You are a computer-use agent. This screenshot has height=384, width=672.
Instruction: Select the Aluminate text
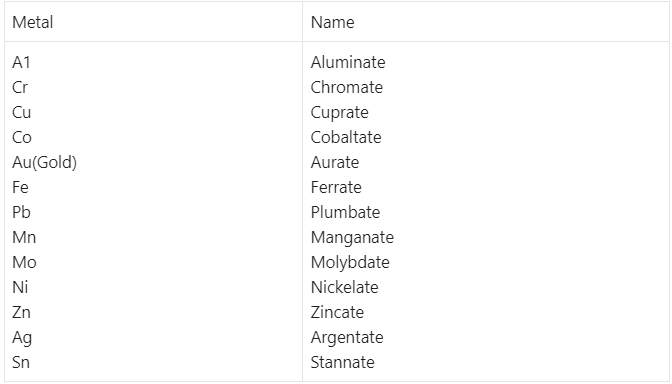coord(348,63)
